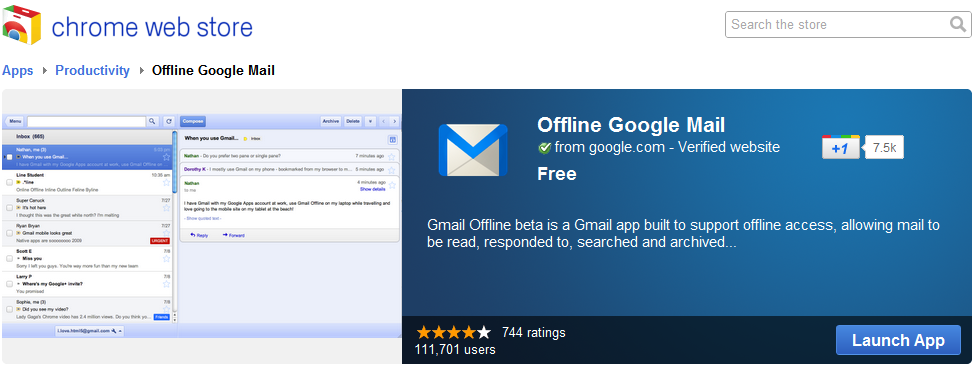973x365 pixels.
Task: Click the chrome web store title text
Action: pyautogui.click(x=152, y=27)
